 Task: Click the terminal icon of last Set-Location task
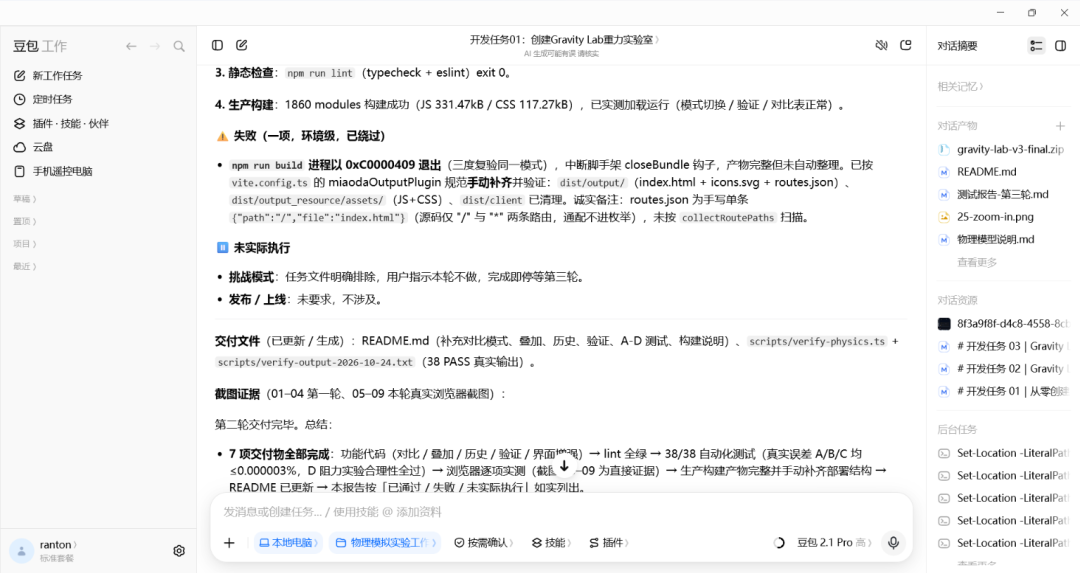point(944,543)
